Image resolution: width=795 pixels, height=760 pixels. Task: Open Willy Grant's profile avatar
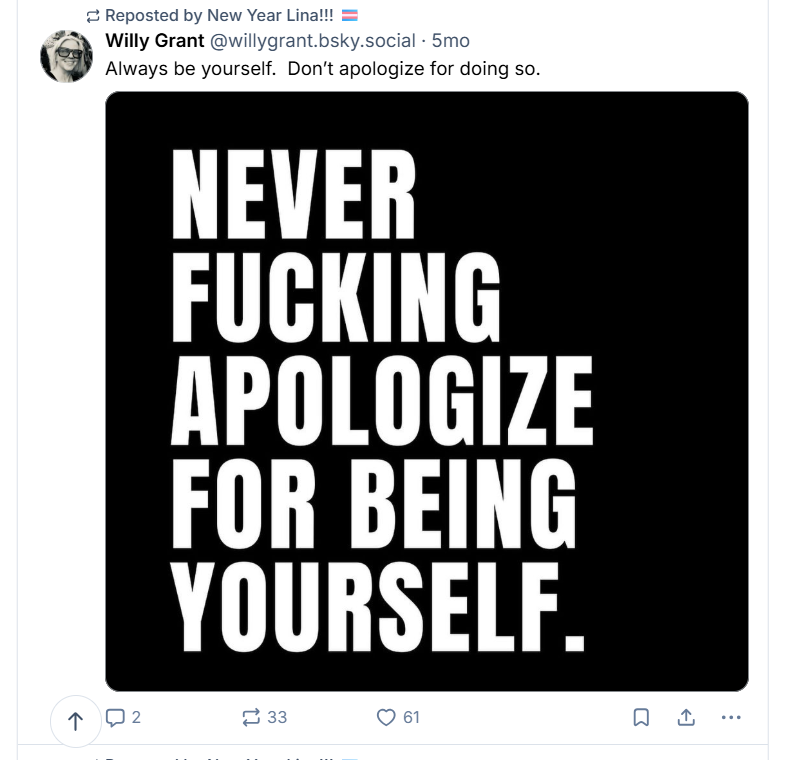coord(66,56)
